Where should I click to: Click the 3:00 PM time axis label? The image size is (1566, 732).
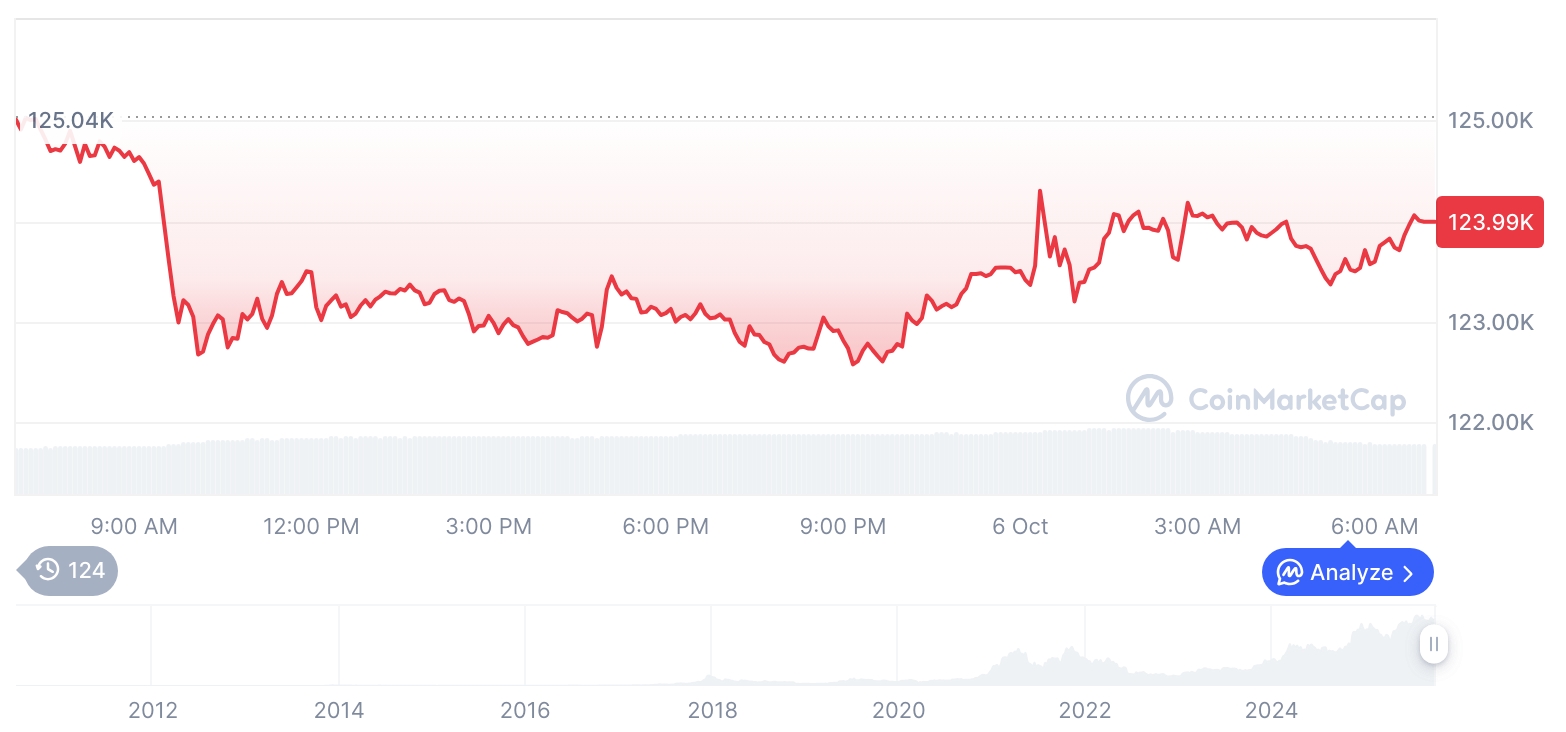(x=488, y=526)
